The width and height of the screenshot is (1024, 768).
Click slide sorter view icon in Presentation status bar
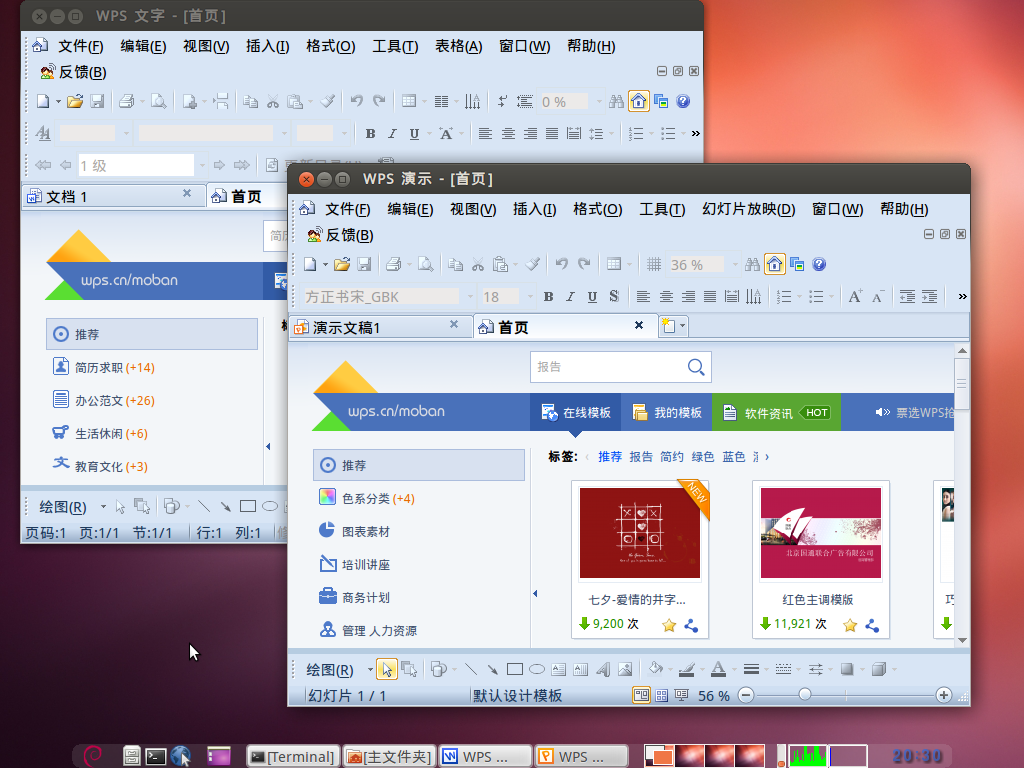pos(662,696)
